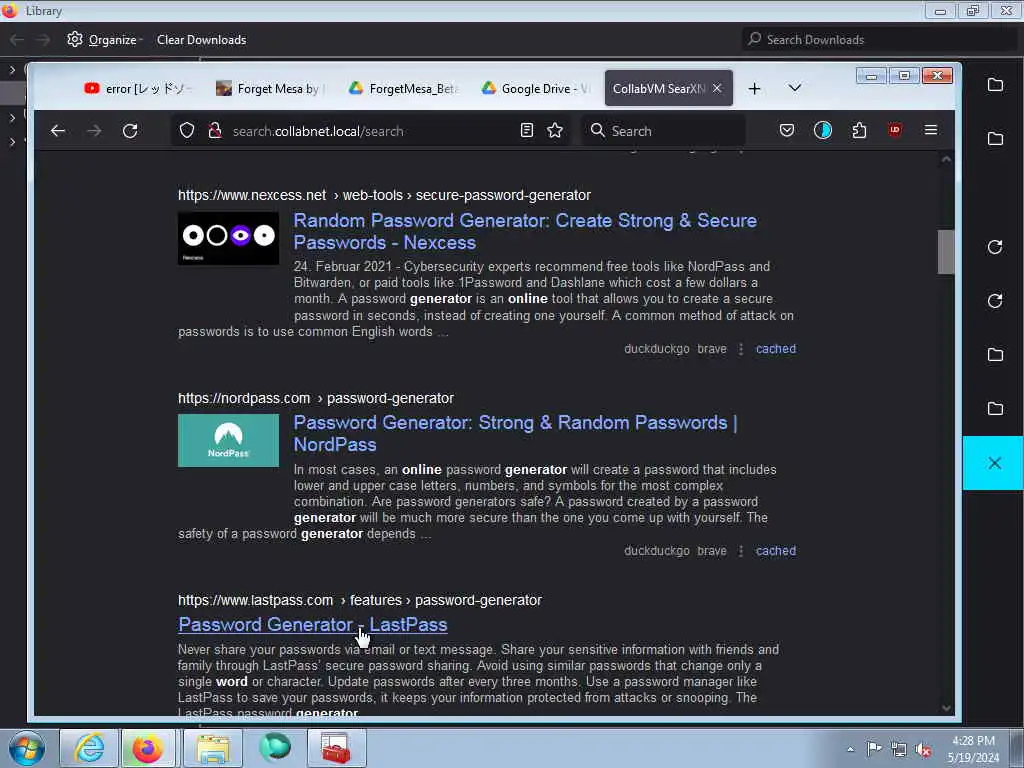Retry the second failed download in Library
This screenshot has height=768, width=1024.
[995, 300]
